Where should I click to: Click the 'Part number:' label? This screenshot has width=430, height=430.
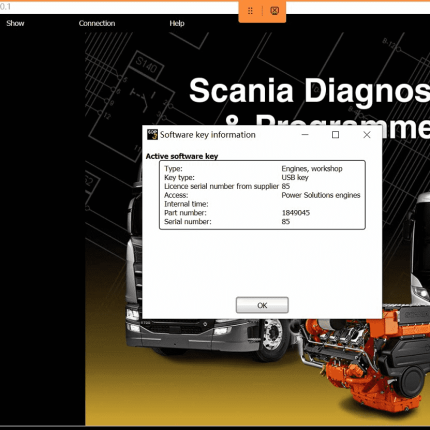(185, 213)
